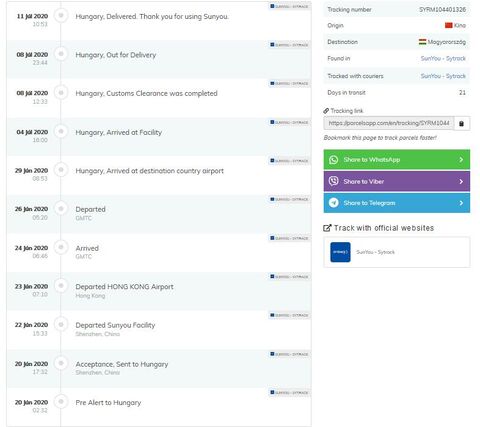
Task: Click the Viber logo icon
Action: point(333,181)
